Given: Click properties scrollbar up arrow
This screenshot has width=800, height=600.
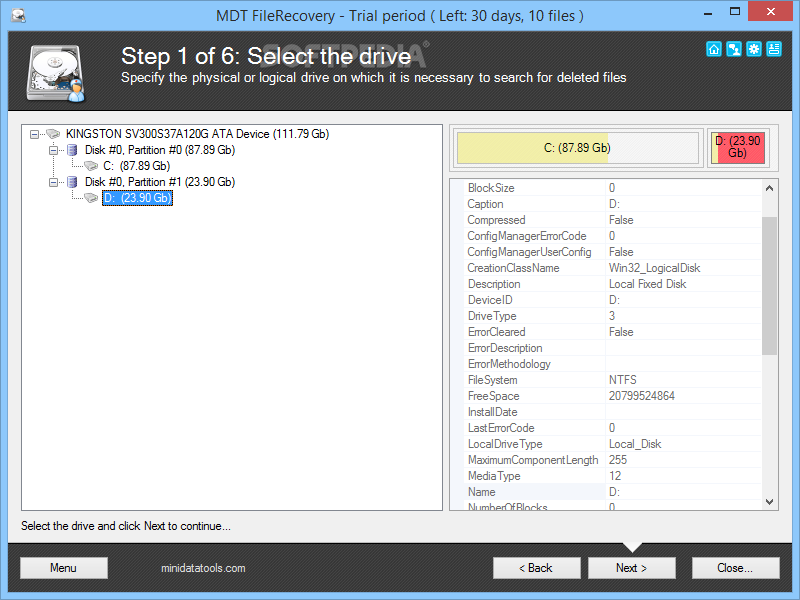Looking at the screenshot, I should click(x=769, y=188).
